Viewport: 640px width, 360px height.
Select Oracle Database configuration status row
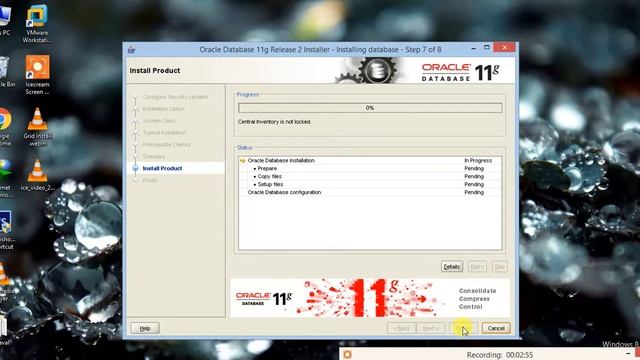[370, 192]
